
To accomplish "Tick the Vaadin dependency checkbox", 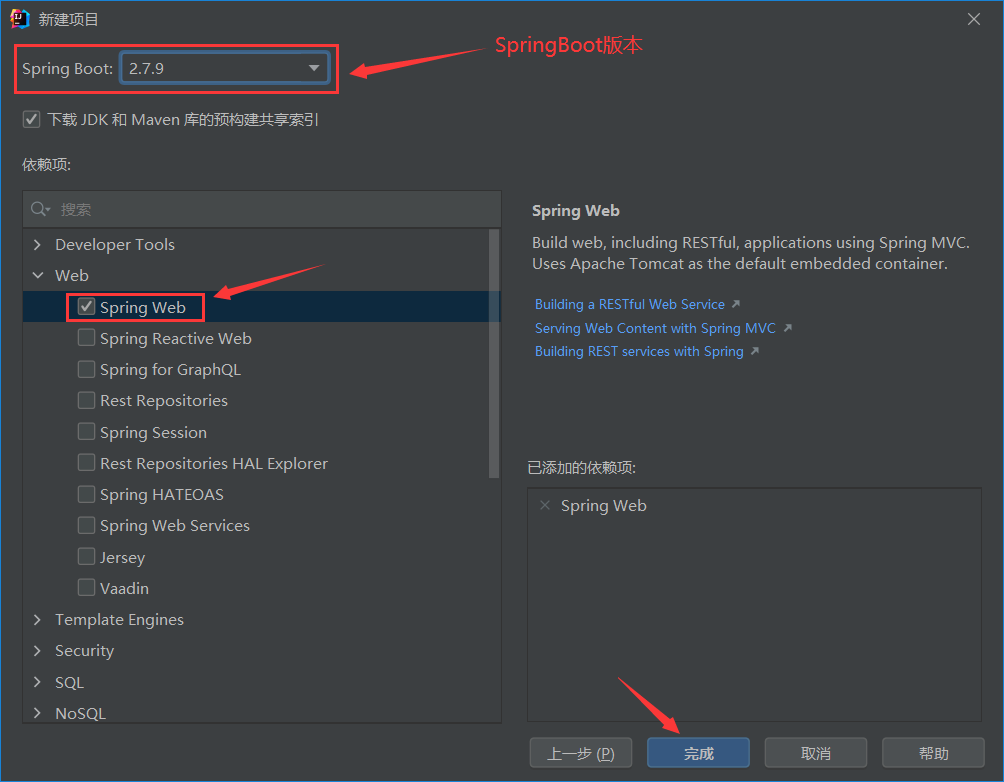I will (87, 588).
